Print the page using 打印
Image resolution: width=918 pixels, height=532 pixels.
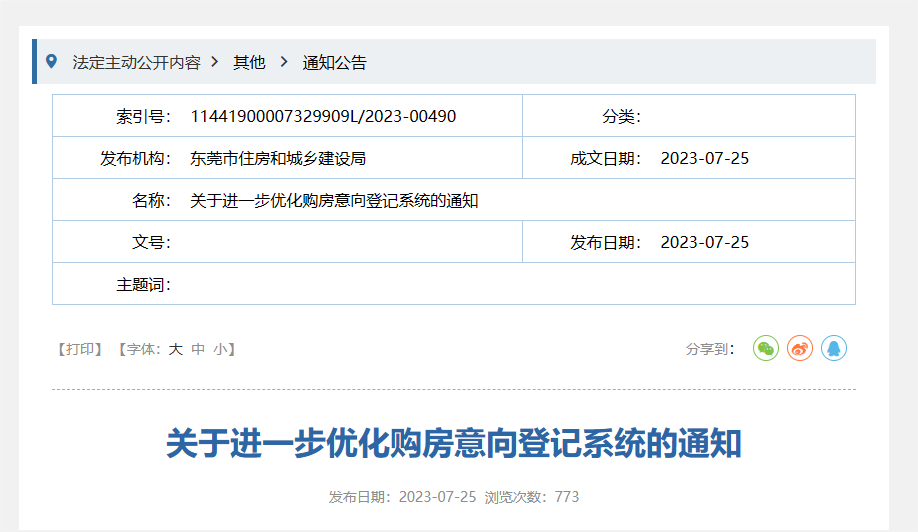[x=80, y=349]
